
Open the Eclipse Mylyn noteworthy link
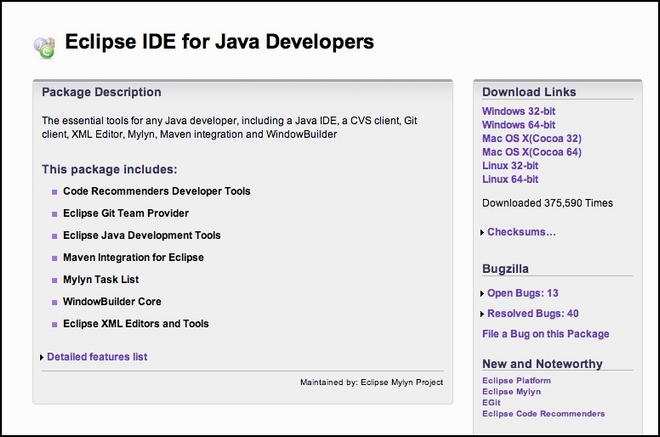(511, 392)
